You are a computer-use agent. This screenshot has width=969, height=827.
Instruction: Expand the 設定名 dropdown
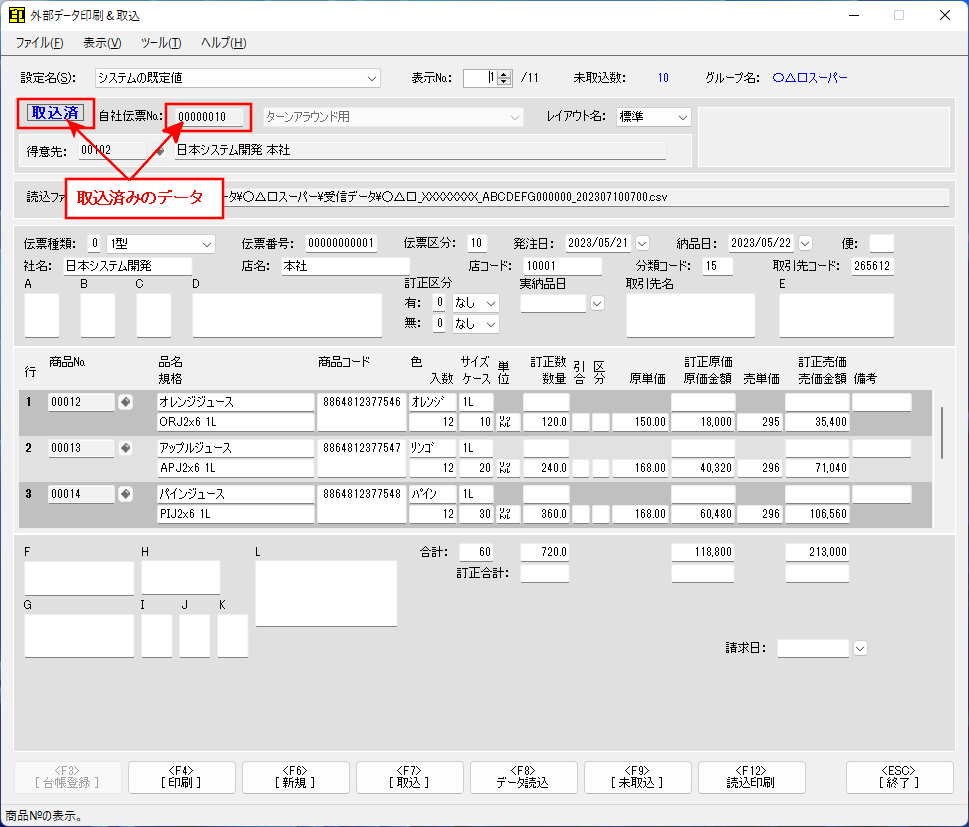pos(372,78)
